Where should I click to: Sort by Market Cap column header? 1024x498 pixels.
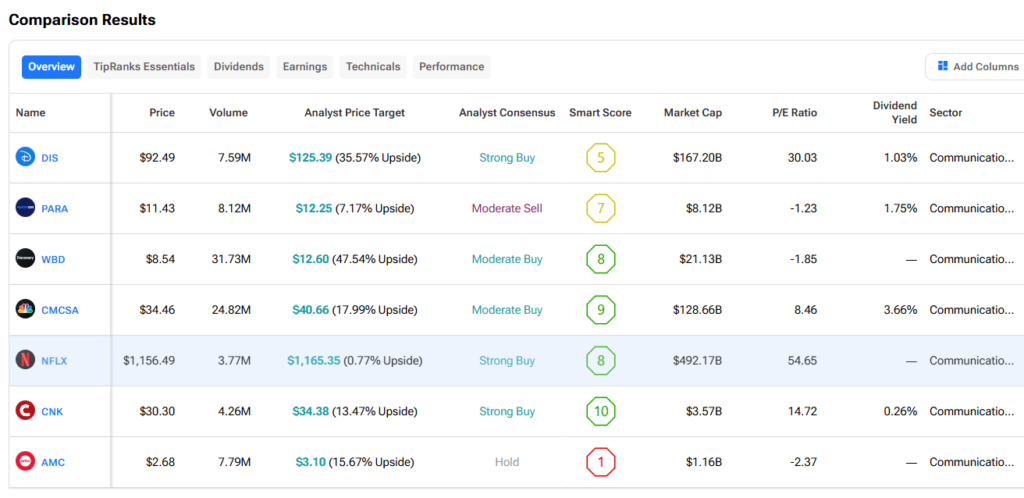(x=693, y=112)
